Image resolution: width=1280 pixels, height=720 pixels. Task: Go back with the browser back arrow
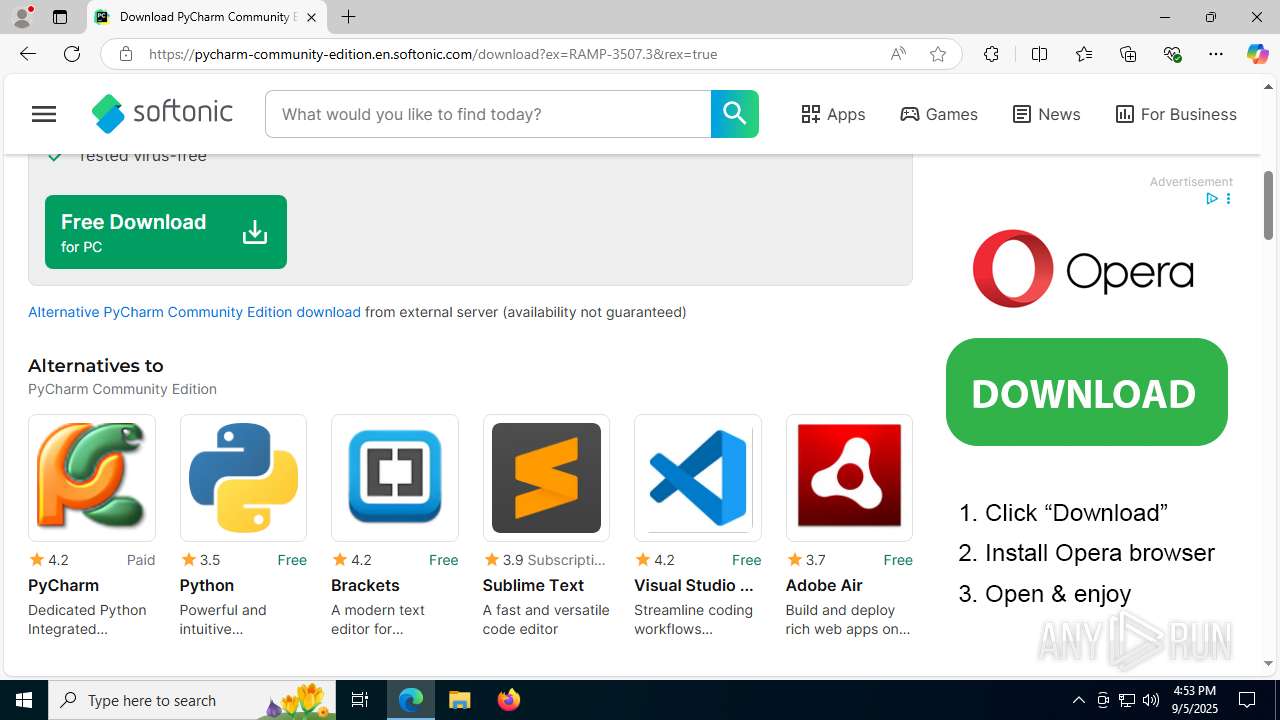(28, 54)
